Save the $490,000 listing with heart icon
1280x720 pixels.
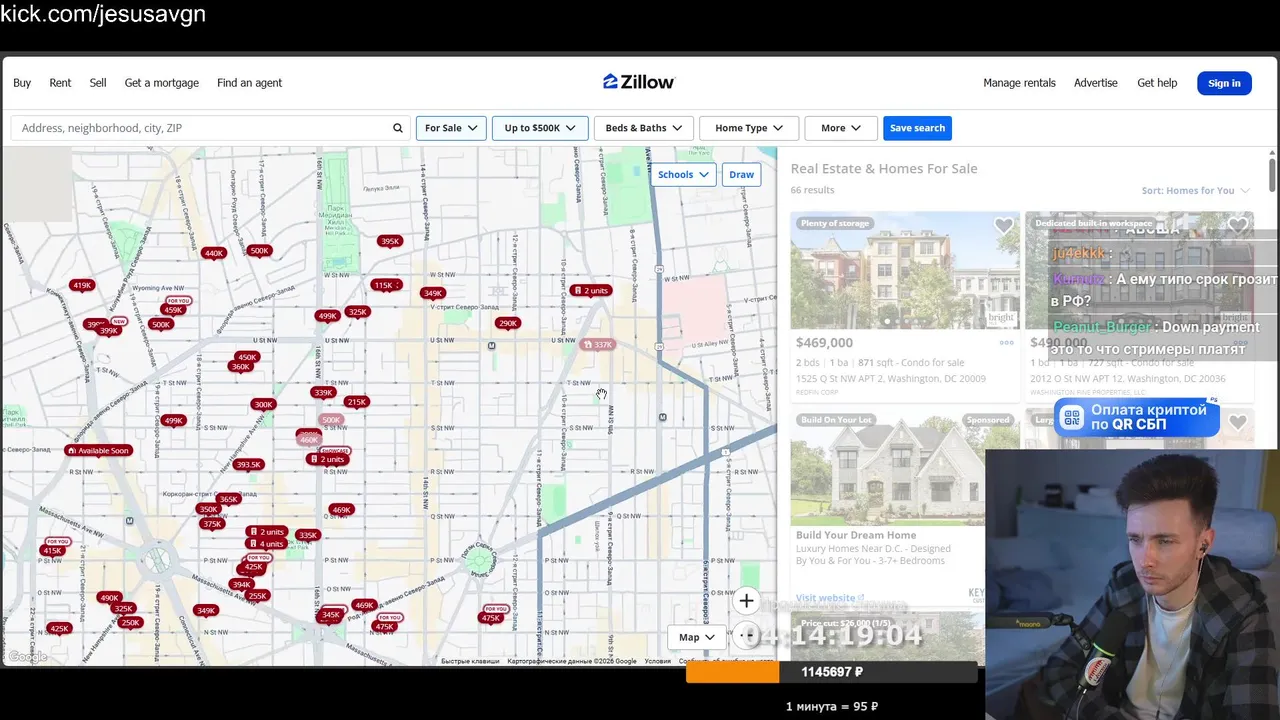[x=1238, y=225]
